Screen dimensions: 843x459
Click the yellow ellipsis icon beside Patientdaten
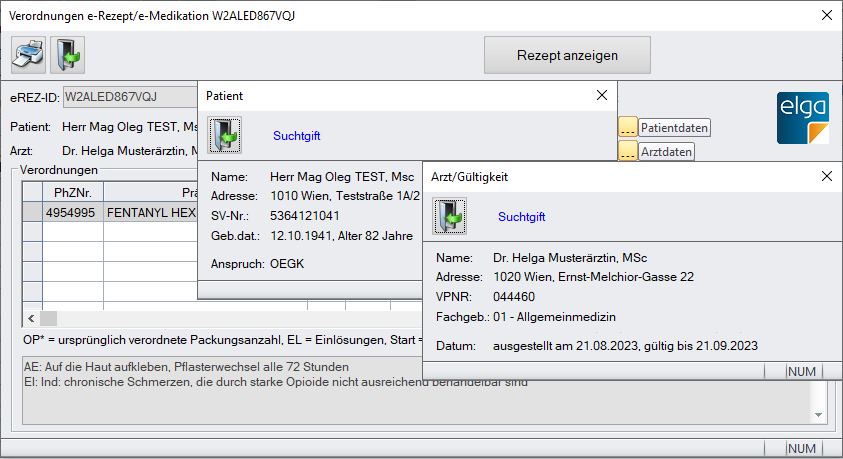628,128
